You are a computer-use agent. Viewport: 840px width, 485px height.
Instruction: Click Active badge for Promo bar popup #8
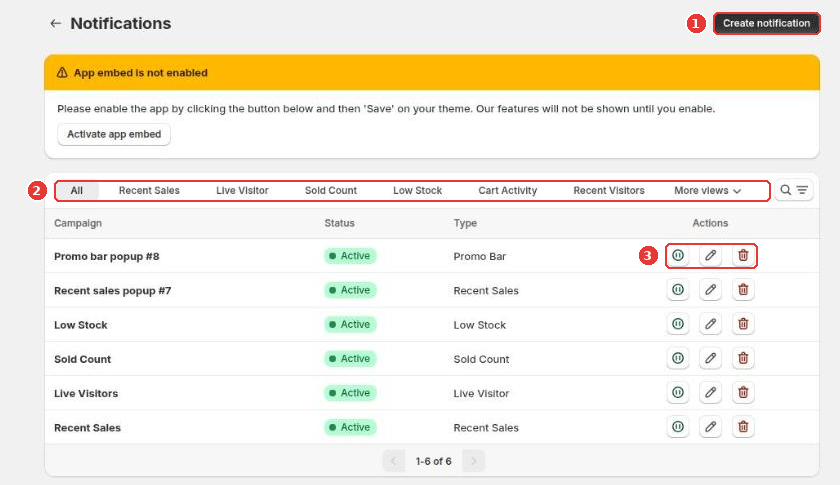coord(350,256)
